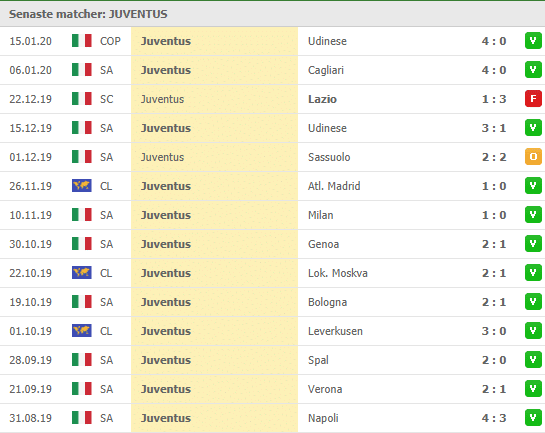Click world flag icon for Lok. Moskva match

tap(82, 272)
